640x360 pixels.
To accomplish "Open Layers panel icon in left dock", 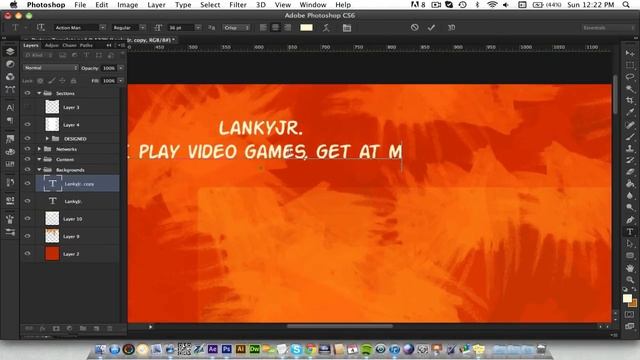I will click(10, 51).
